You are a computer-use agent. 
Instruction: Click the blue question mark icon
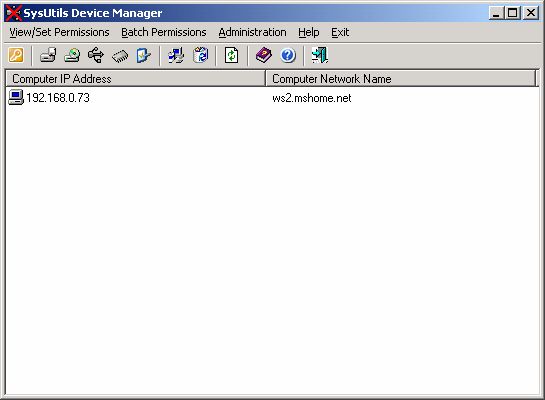pyautogui.click(x=288, y=55)
